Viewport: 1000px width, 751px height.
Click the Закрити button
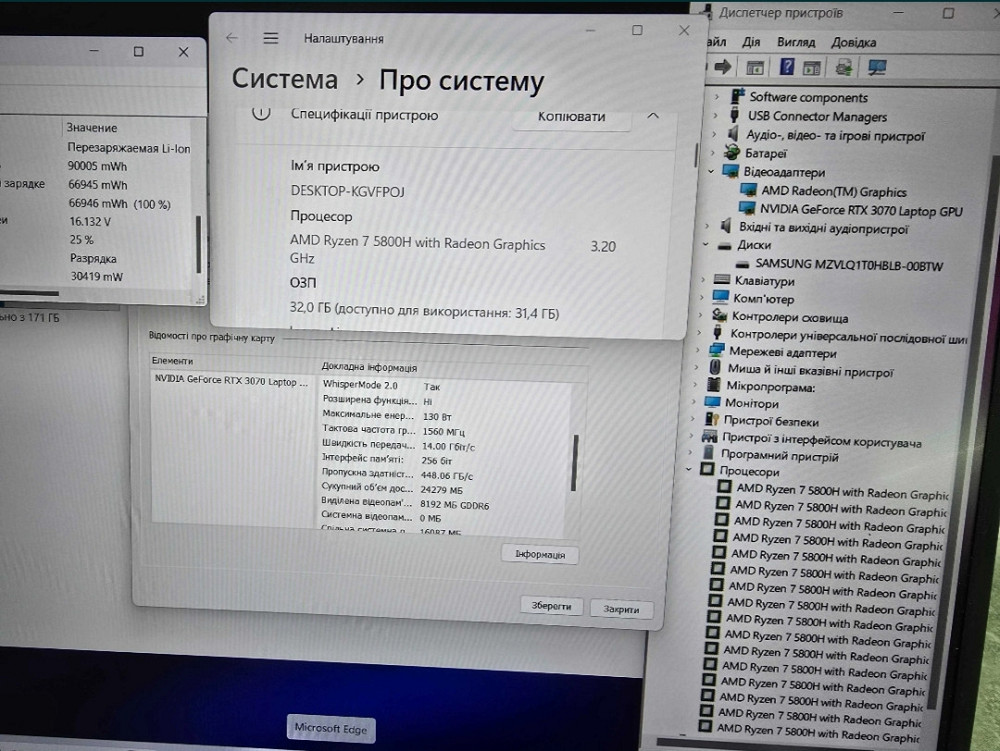point(621,608)
